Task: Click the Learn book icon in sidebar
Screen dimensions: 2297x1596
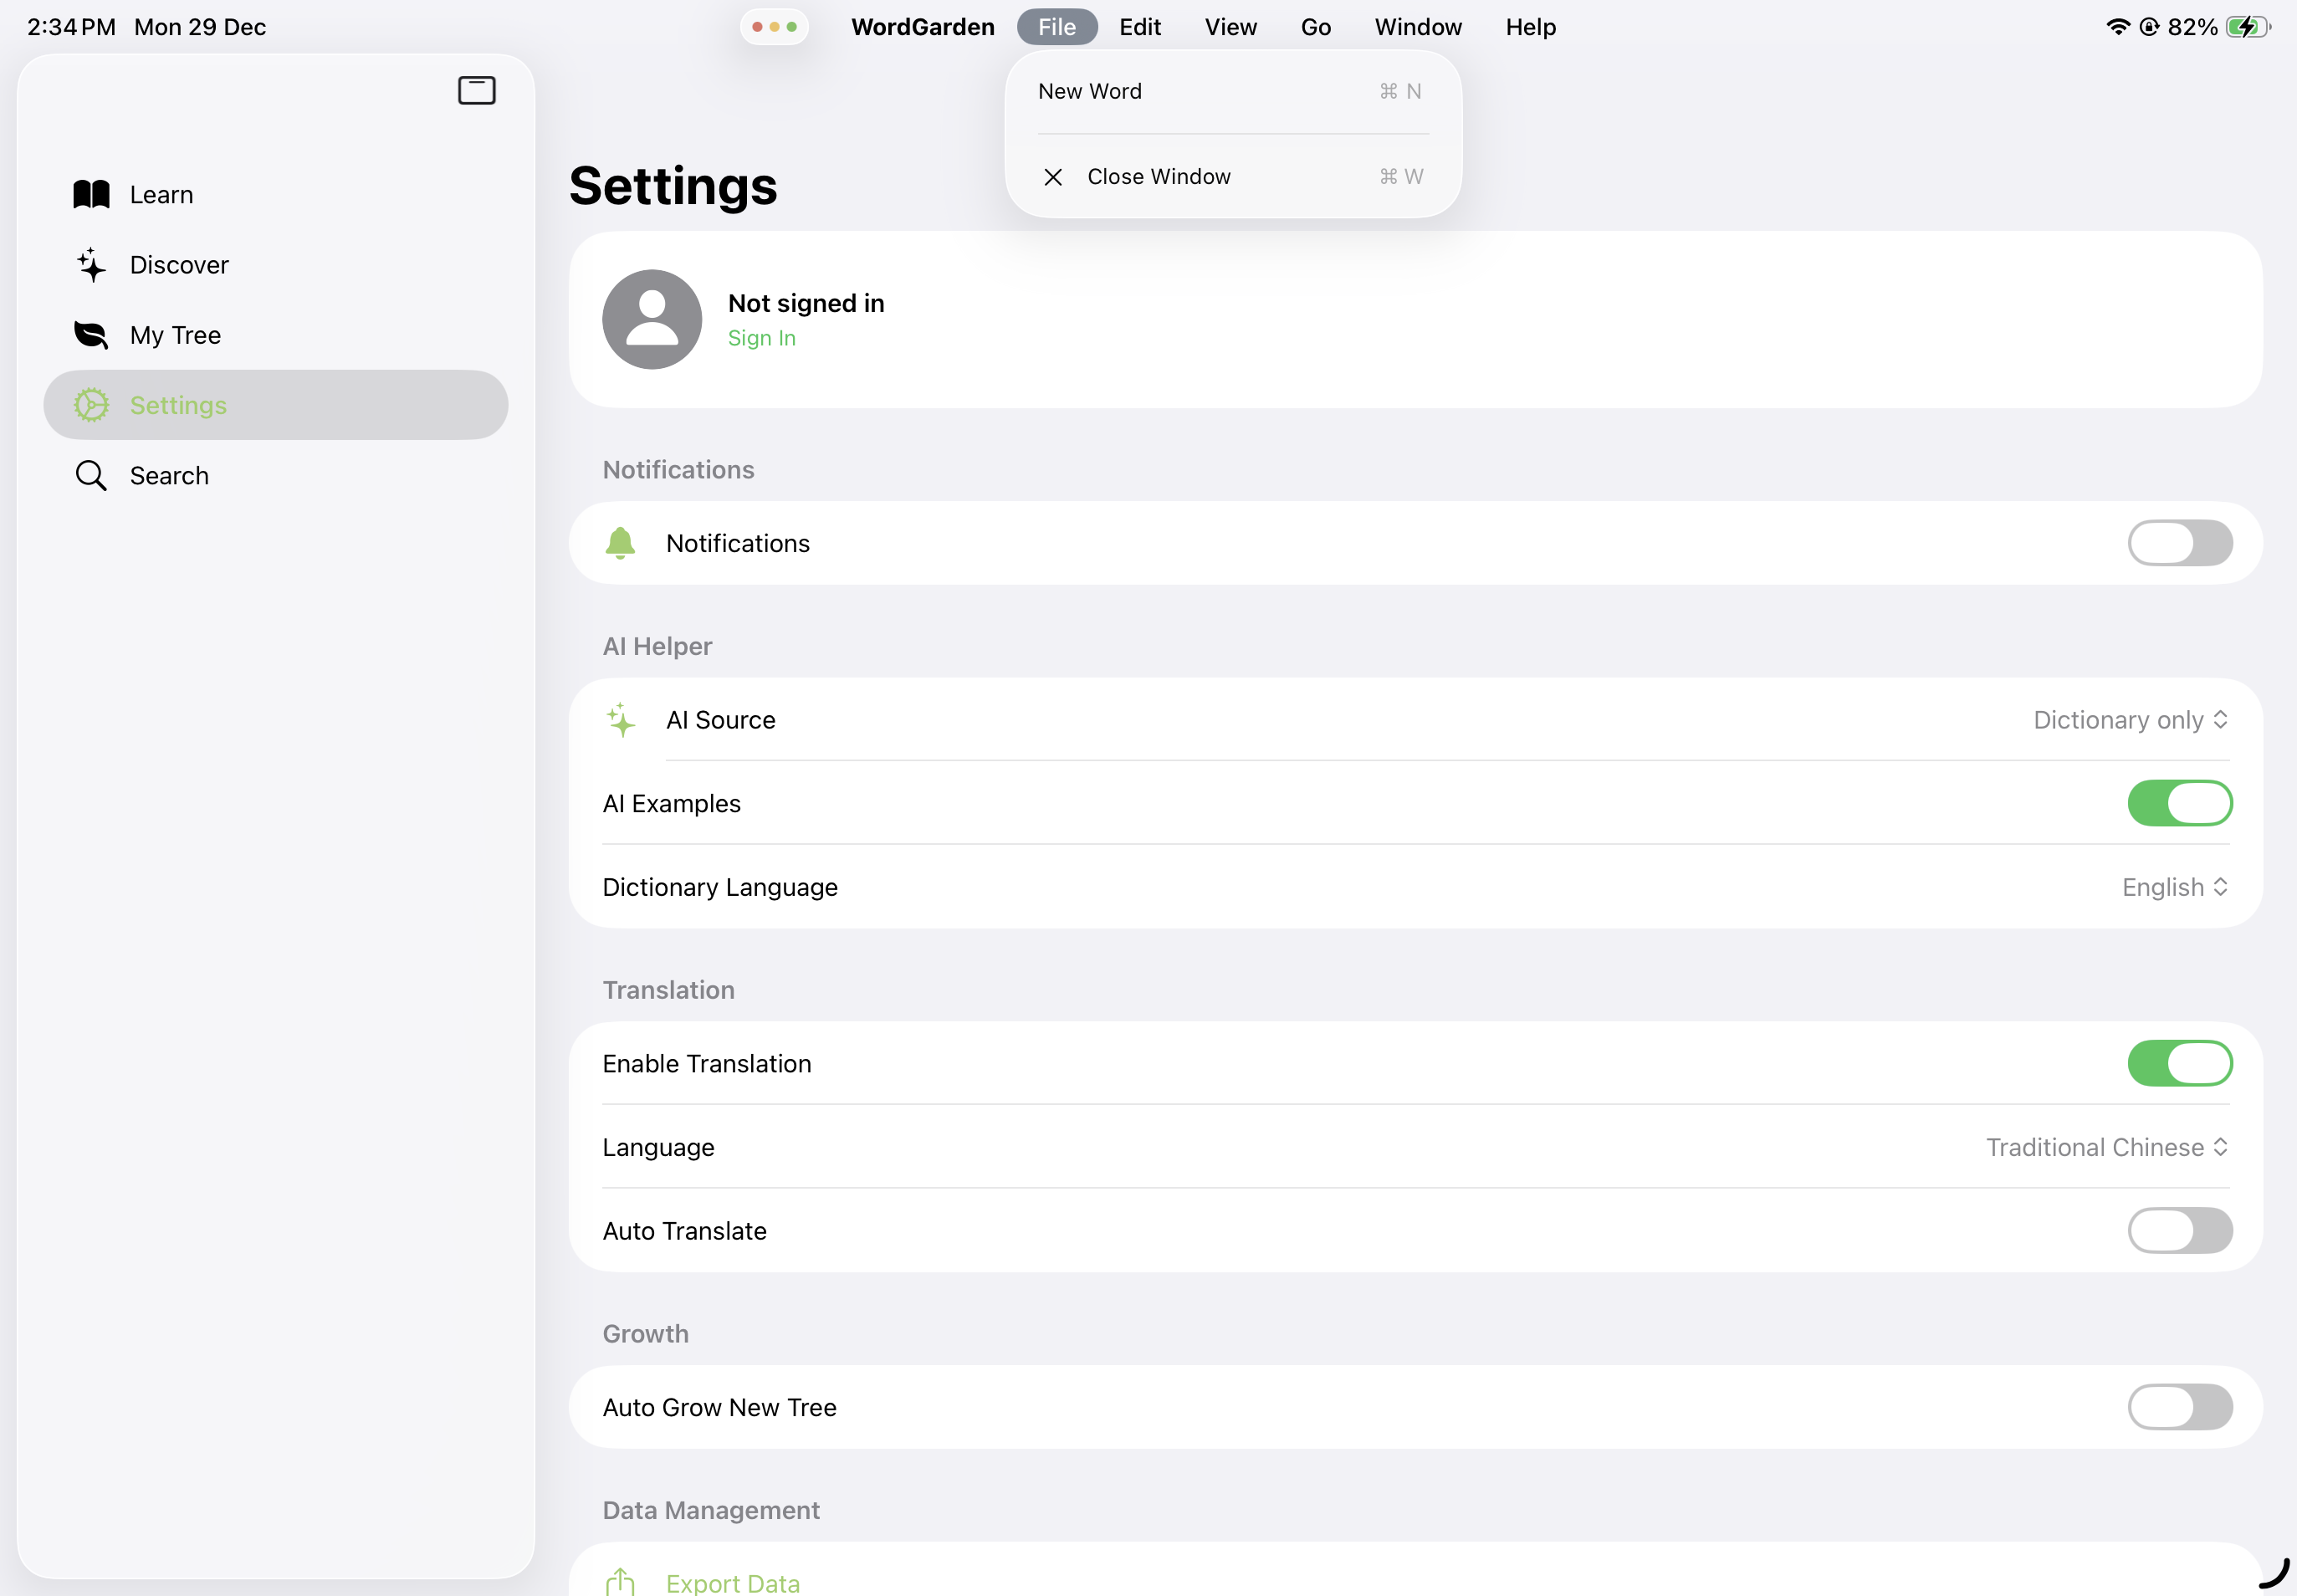Action: [x=91, y=195]
